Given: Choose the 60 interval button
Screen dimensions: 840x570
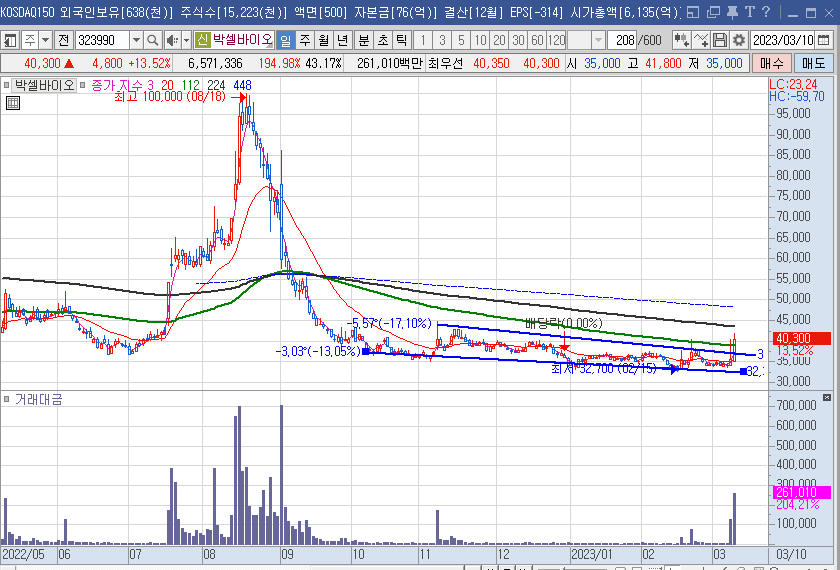Looking at the screenshot, I should (537, 40).
